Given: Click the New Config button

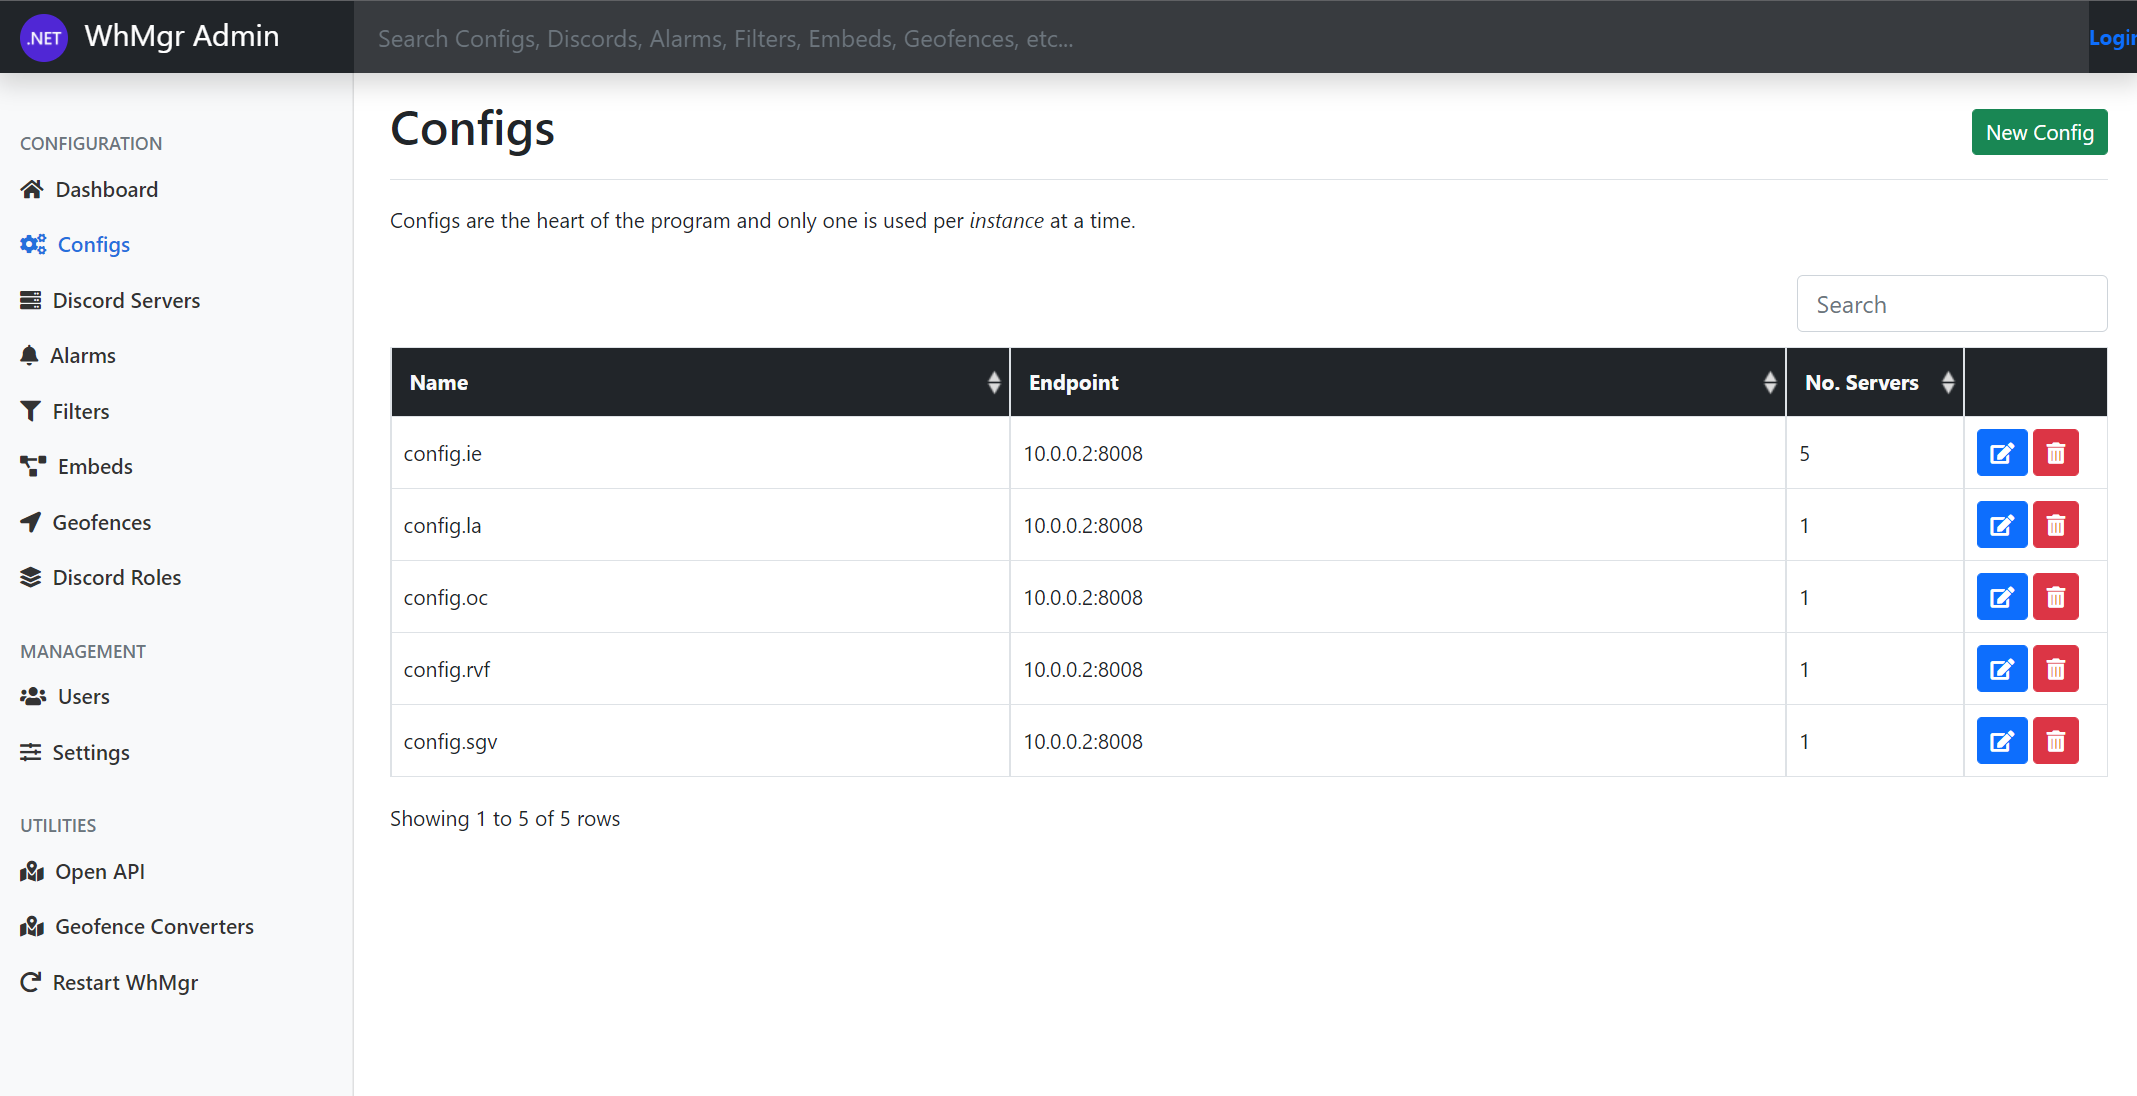Looking at the screenshot, I should (2039, 132).
